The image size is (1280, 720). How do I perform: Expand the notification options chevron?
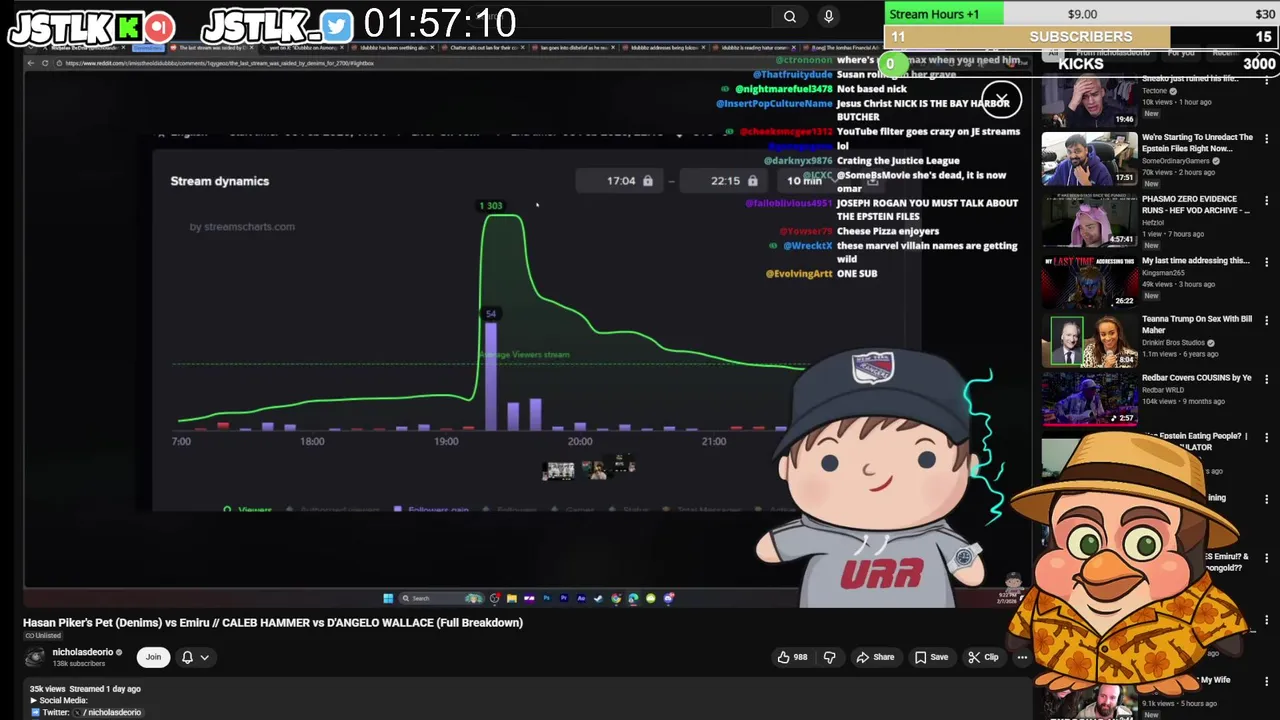204,657
